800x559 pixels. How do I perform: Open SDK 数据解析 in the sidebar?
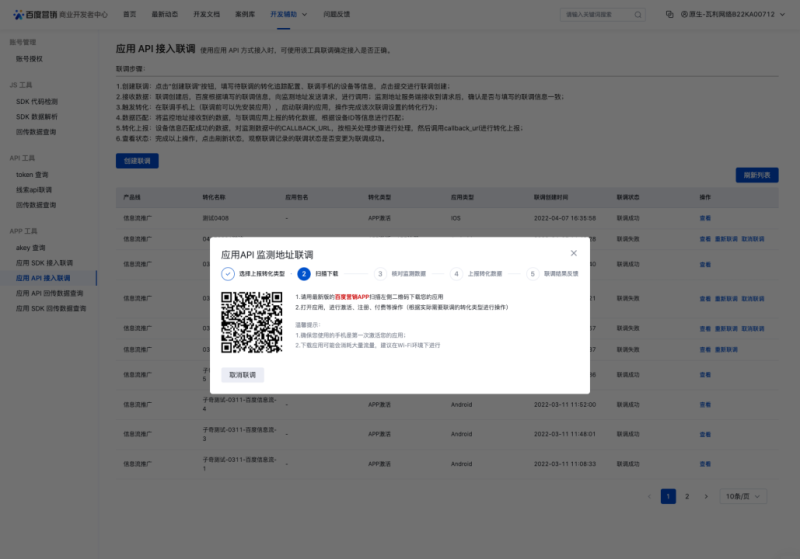(x=37, y=117)
